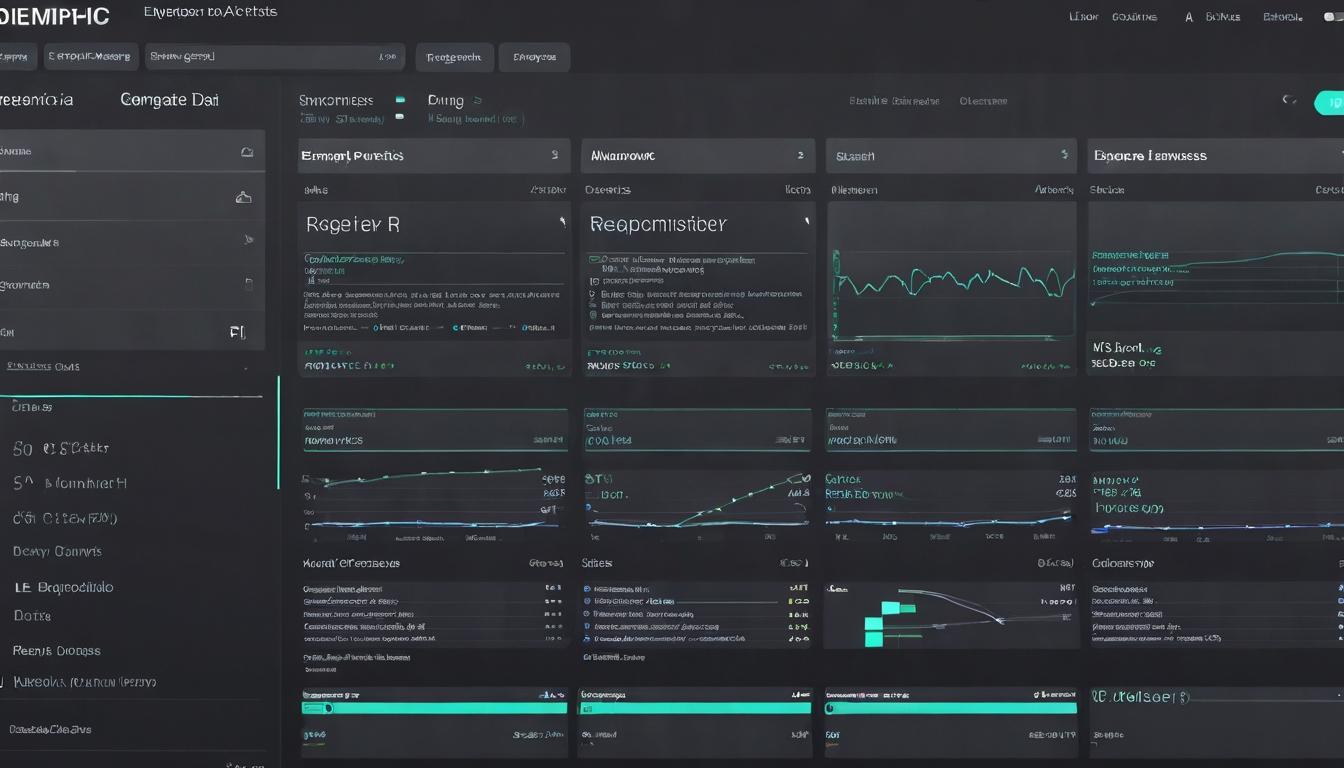This screenshot has height=768, width=1344.
Task: Click the cursor icon in the 'Rageier R' card
Action: [x=562, y=222]
